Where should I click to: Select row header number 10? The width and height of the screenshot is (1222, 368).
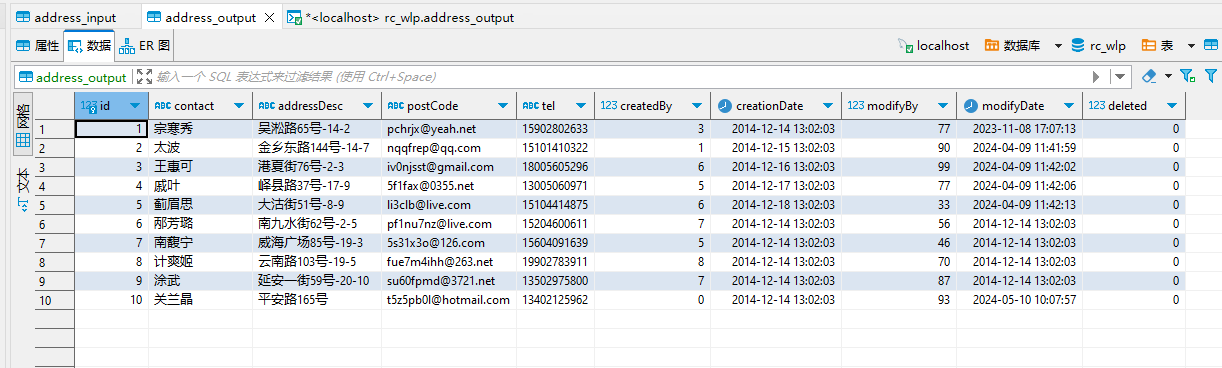[x=55, y=300]
